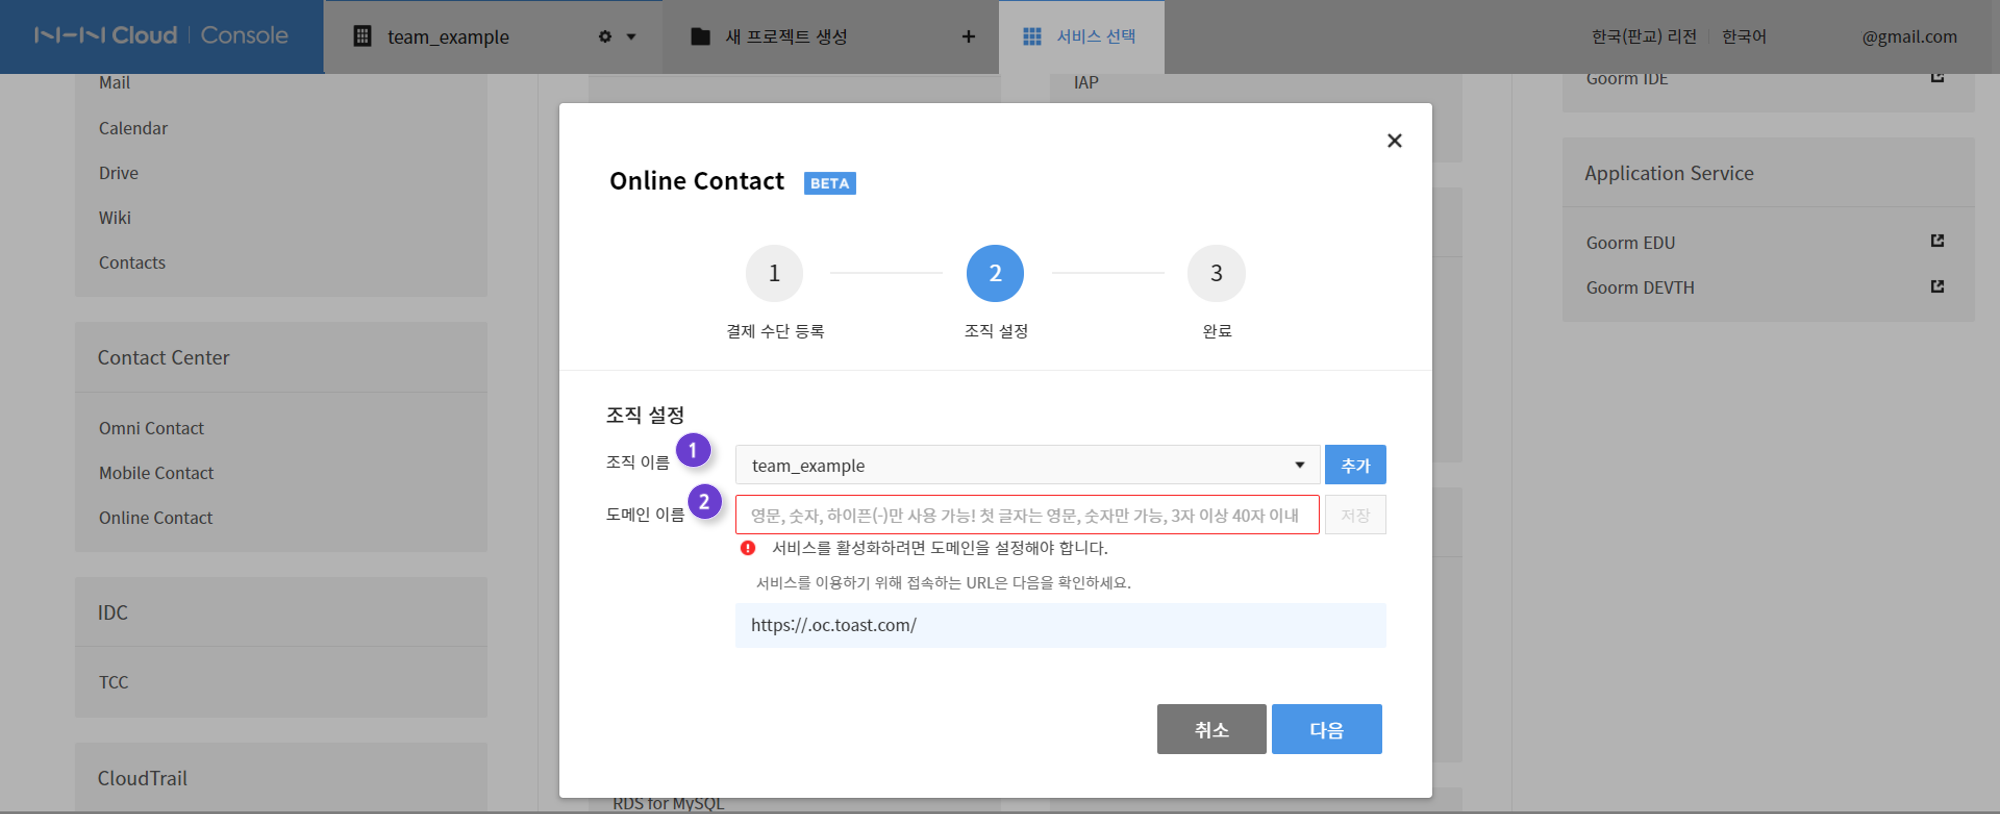
Task: Expand the team_example organization dropdown arrow
Action: click(x=631, y=37)
